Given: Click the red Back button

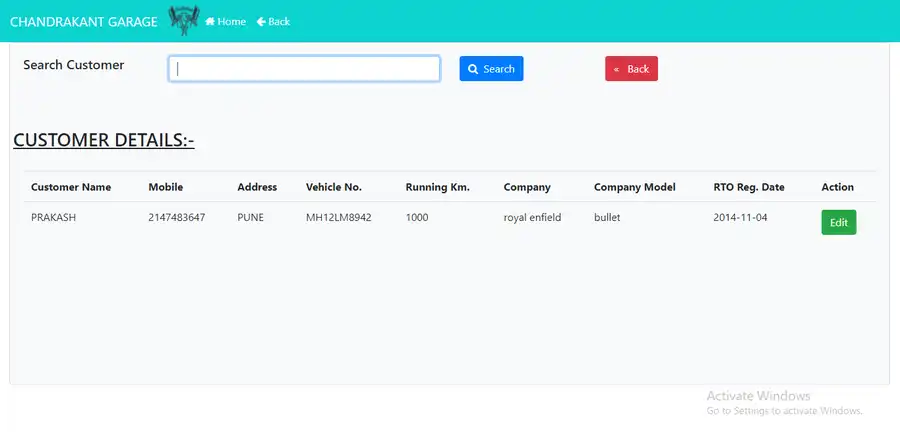Looking at the screenshot, I should coord(631,69).
